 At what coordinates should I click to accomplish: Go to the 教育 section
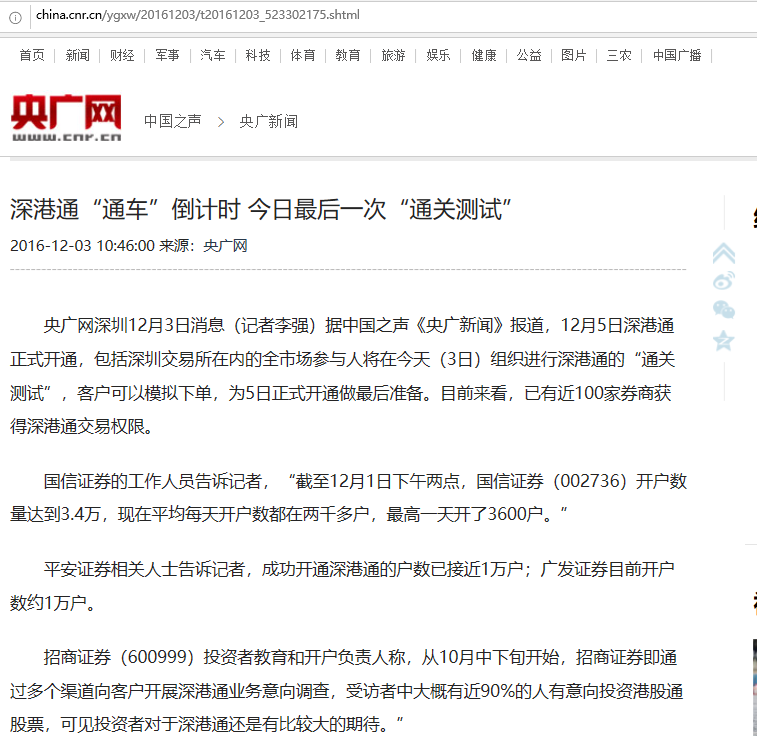[x=348, y=56]
